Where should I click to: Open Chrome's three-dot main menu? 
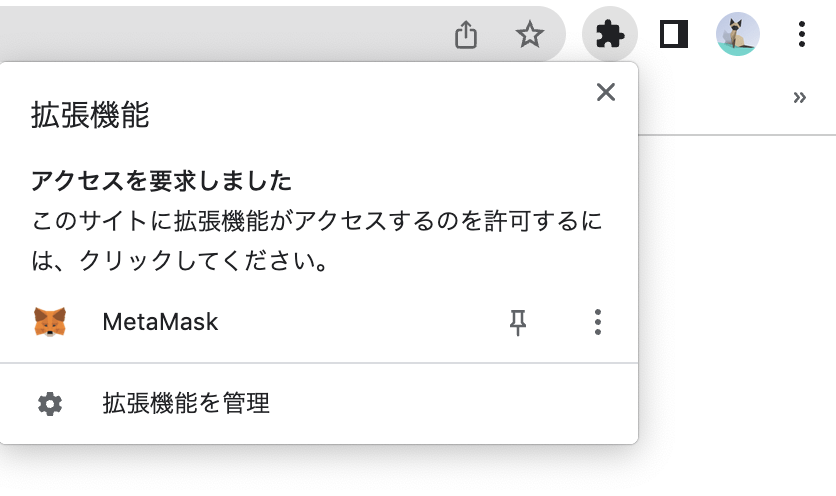(802, 35)
